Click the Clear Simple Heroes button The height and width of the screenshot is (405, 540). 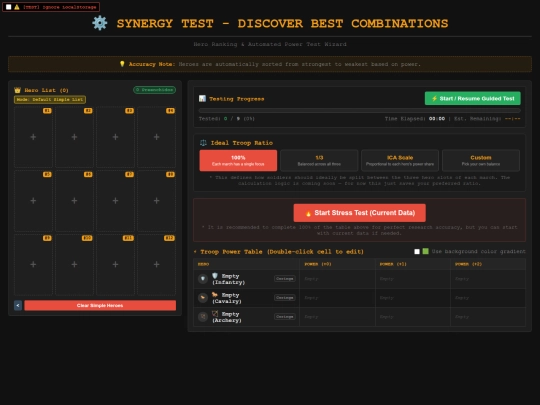tap(100, 305)
